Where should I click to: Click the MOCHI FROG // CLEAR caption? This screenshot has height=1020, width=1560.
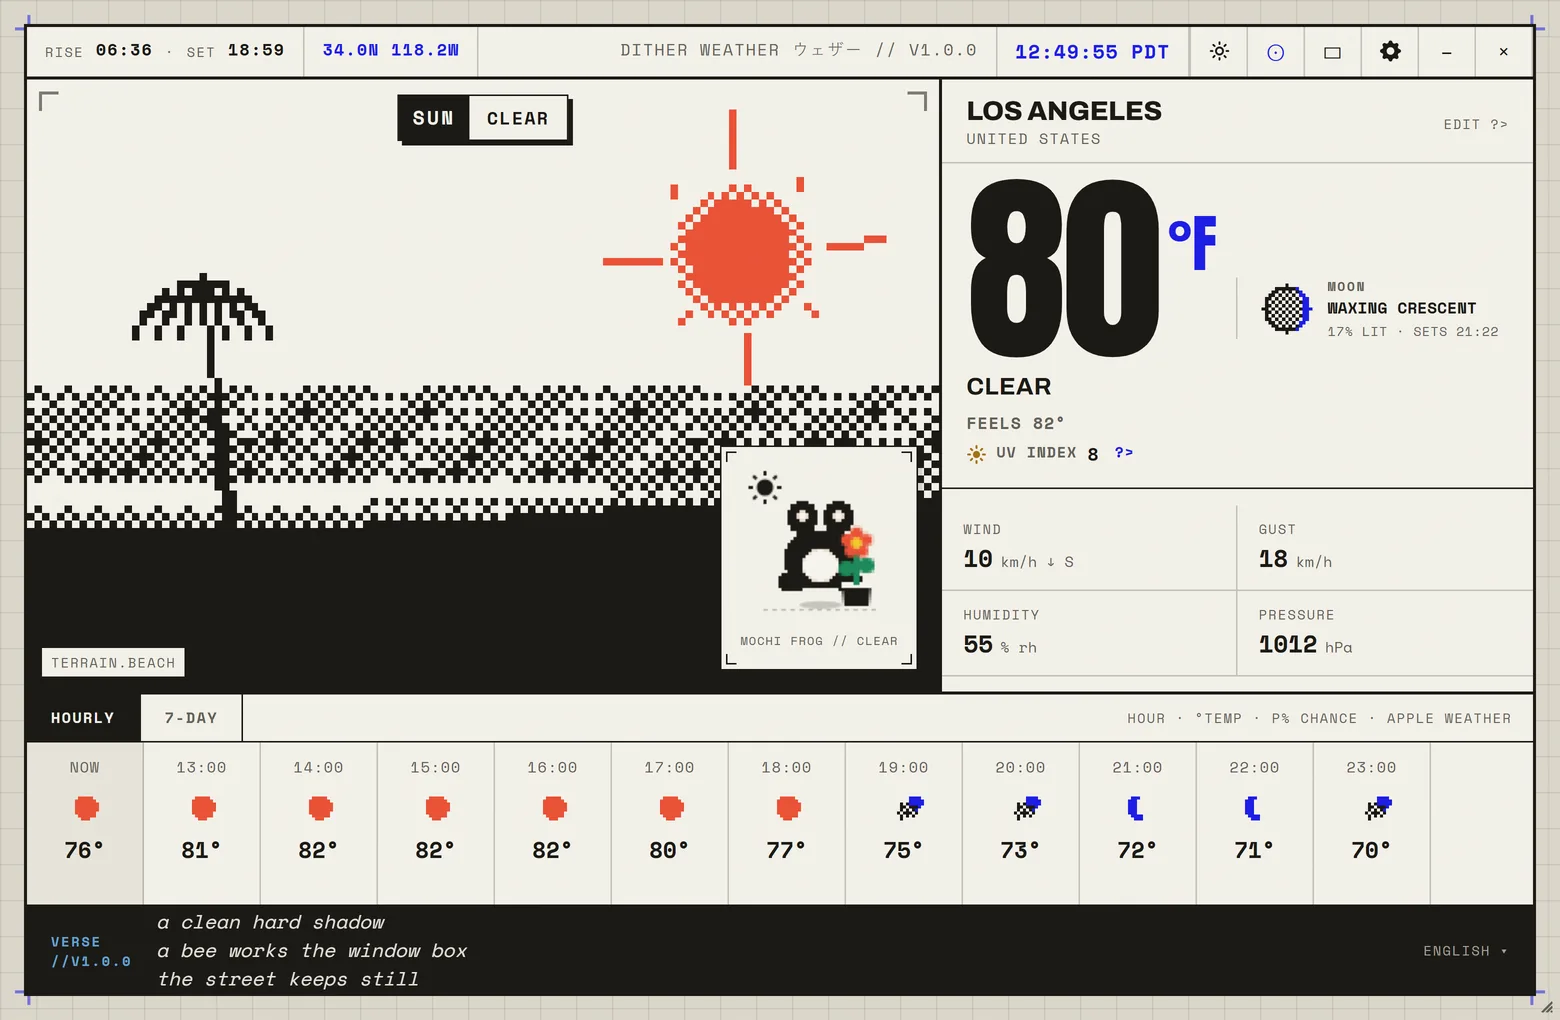[819, 641]
